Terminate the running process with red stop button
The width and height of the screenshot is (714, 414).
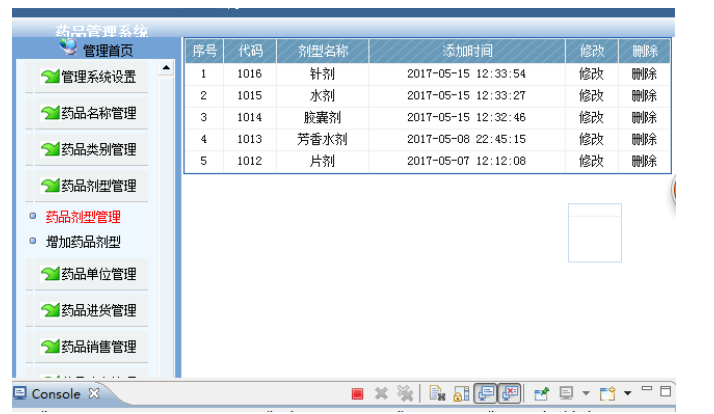[357, 394]
